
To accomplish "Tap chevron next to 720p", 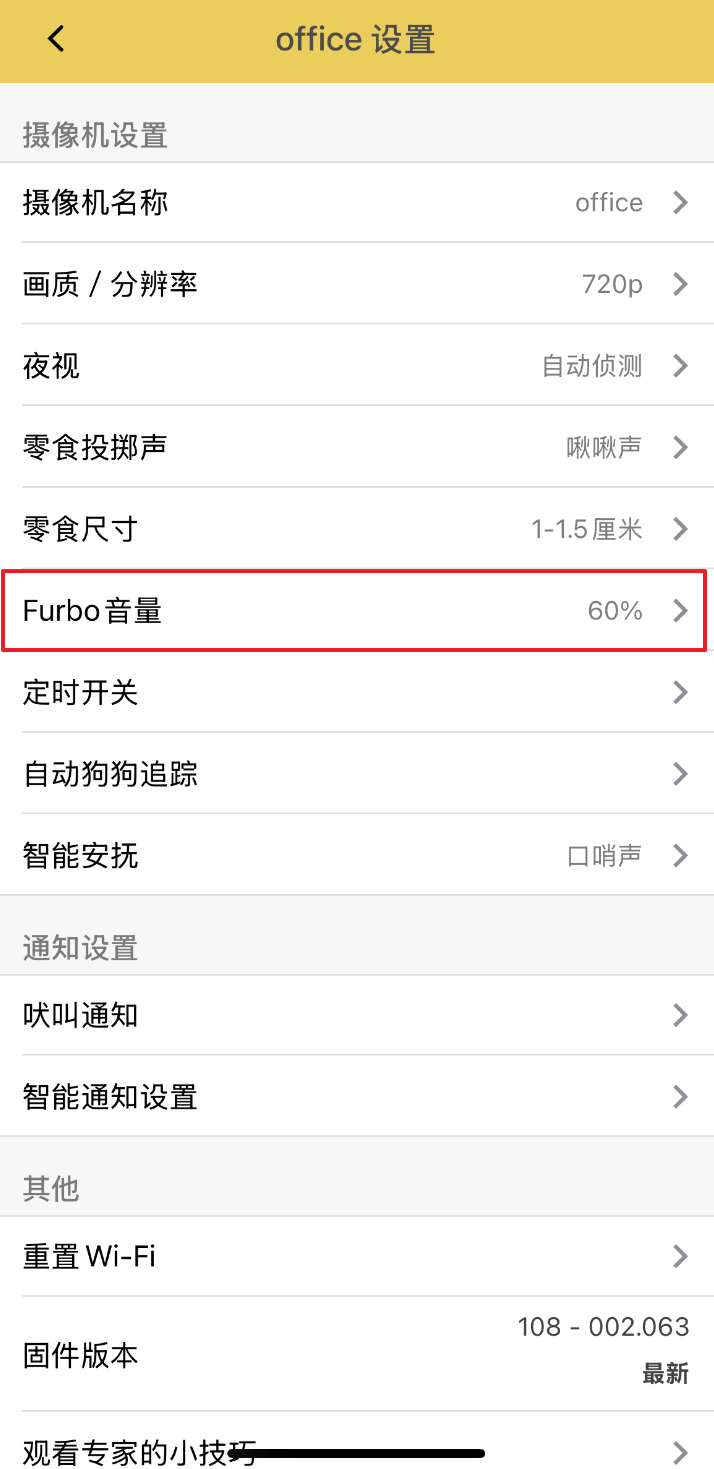I will tap(680, 285).
